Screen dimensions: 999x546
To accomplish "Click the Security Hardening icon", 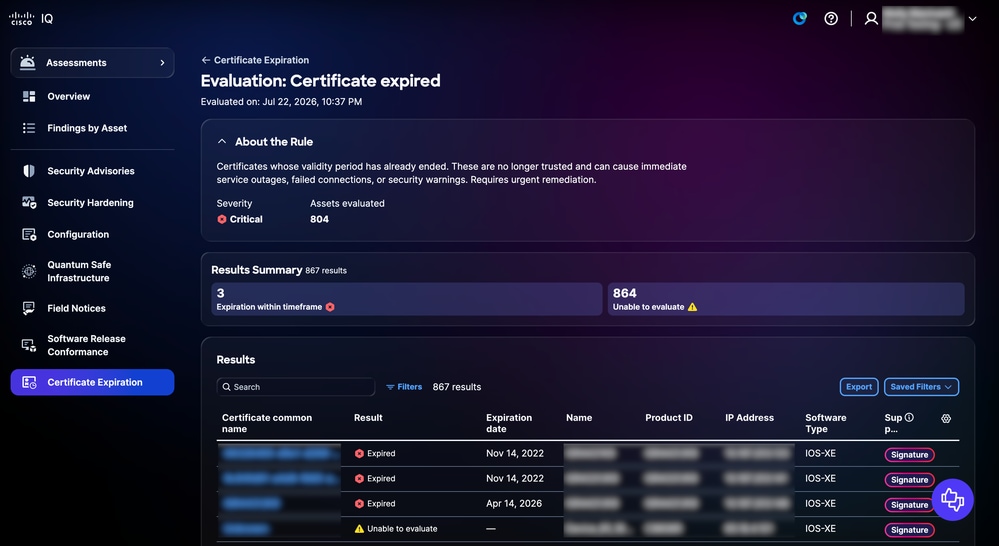I will (29, 203).
